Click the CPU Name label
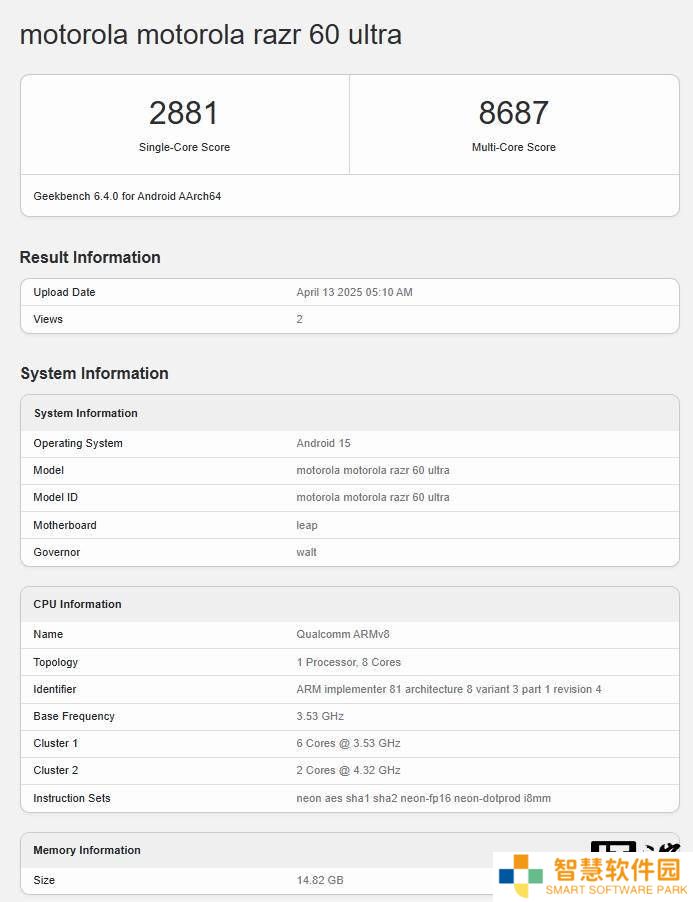 click(48, 635)
